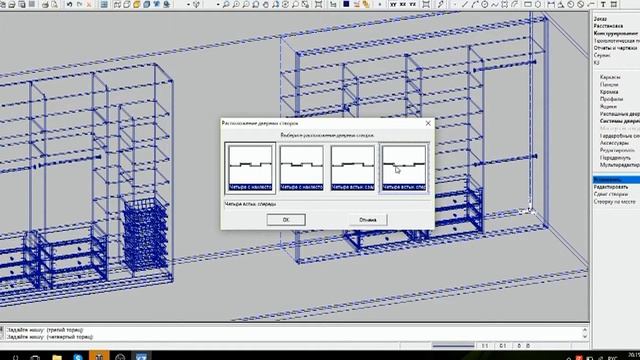640x360 pixels.
Task: Undo the last action
Action: coord(69,4)
